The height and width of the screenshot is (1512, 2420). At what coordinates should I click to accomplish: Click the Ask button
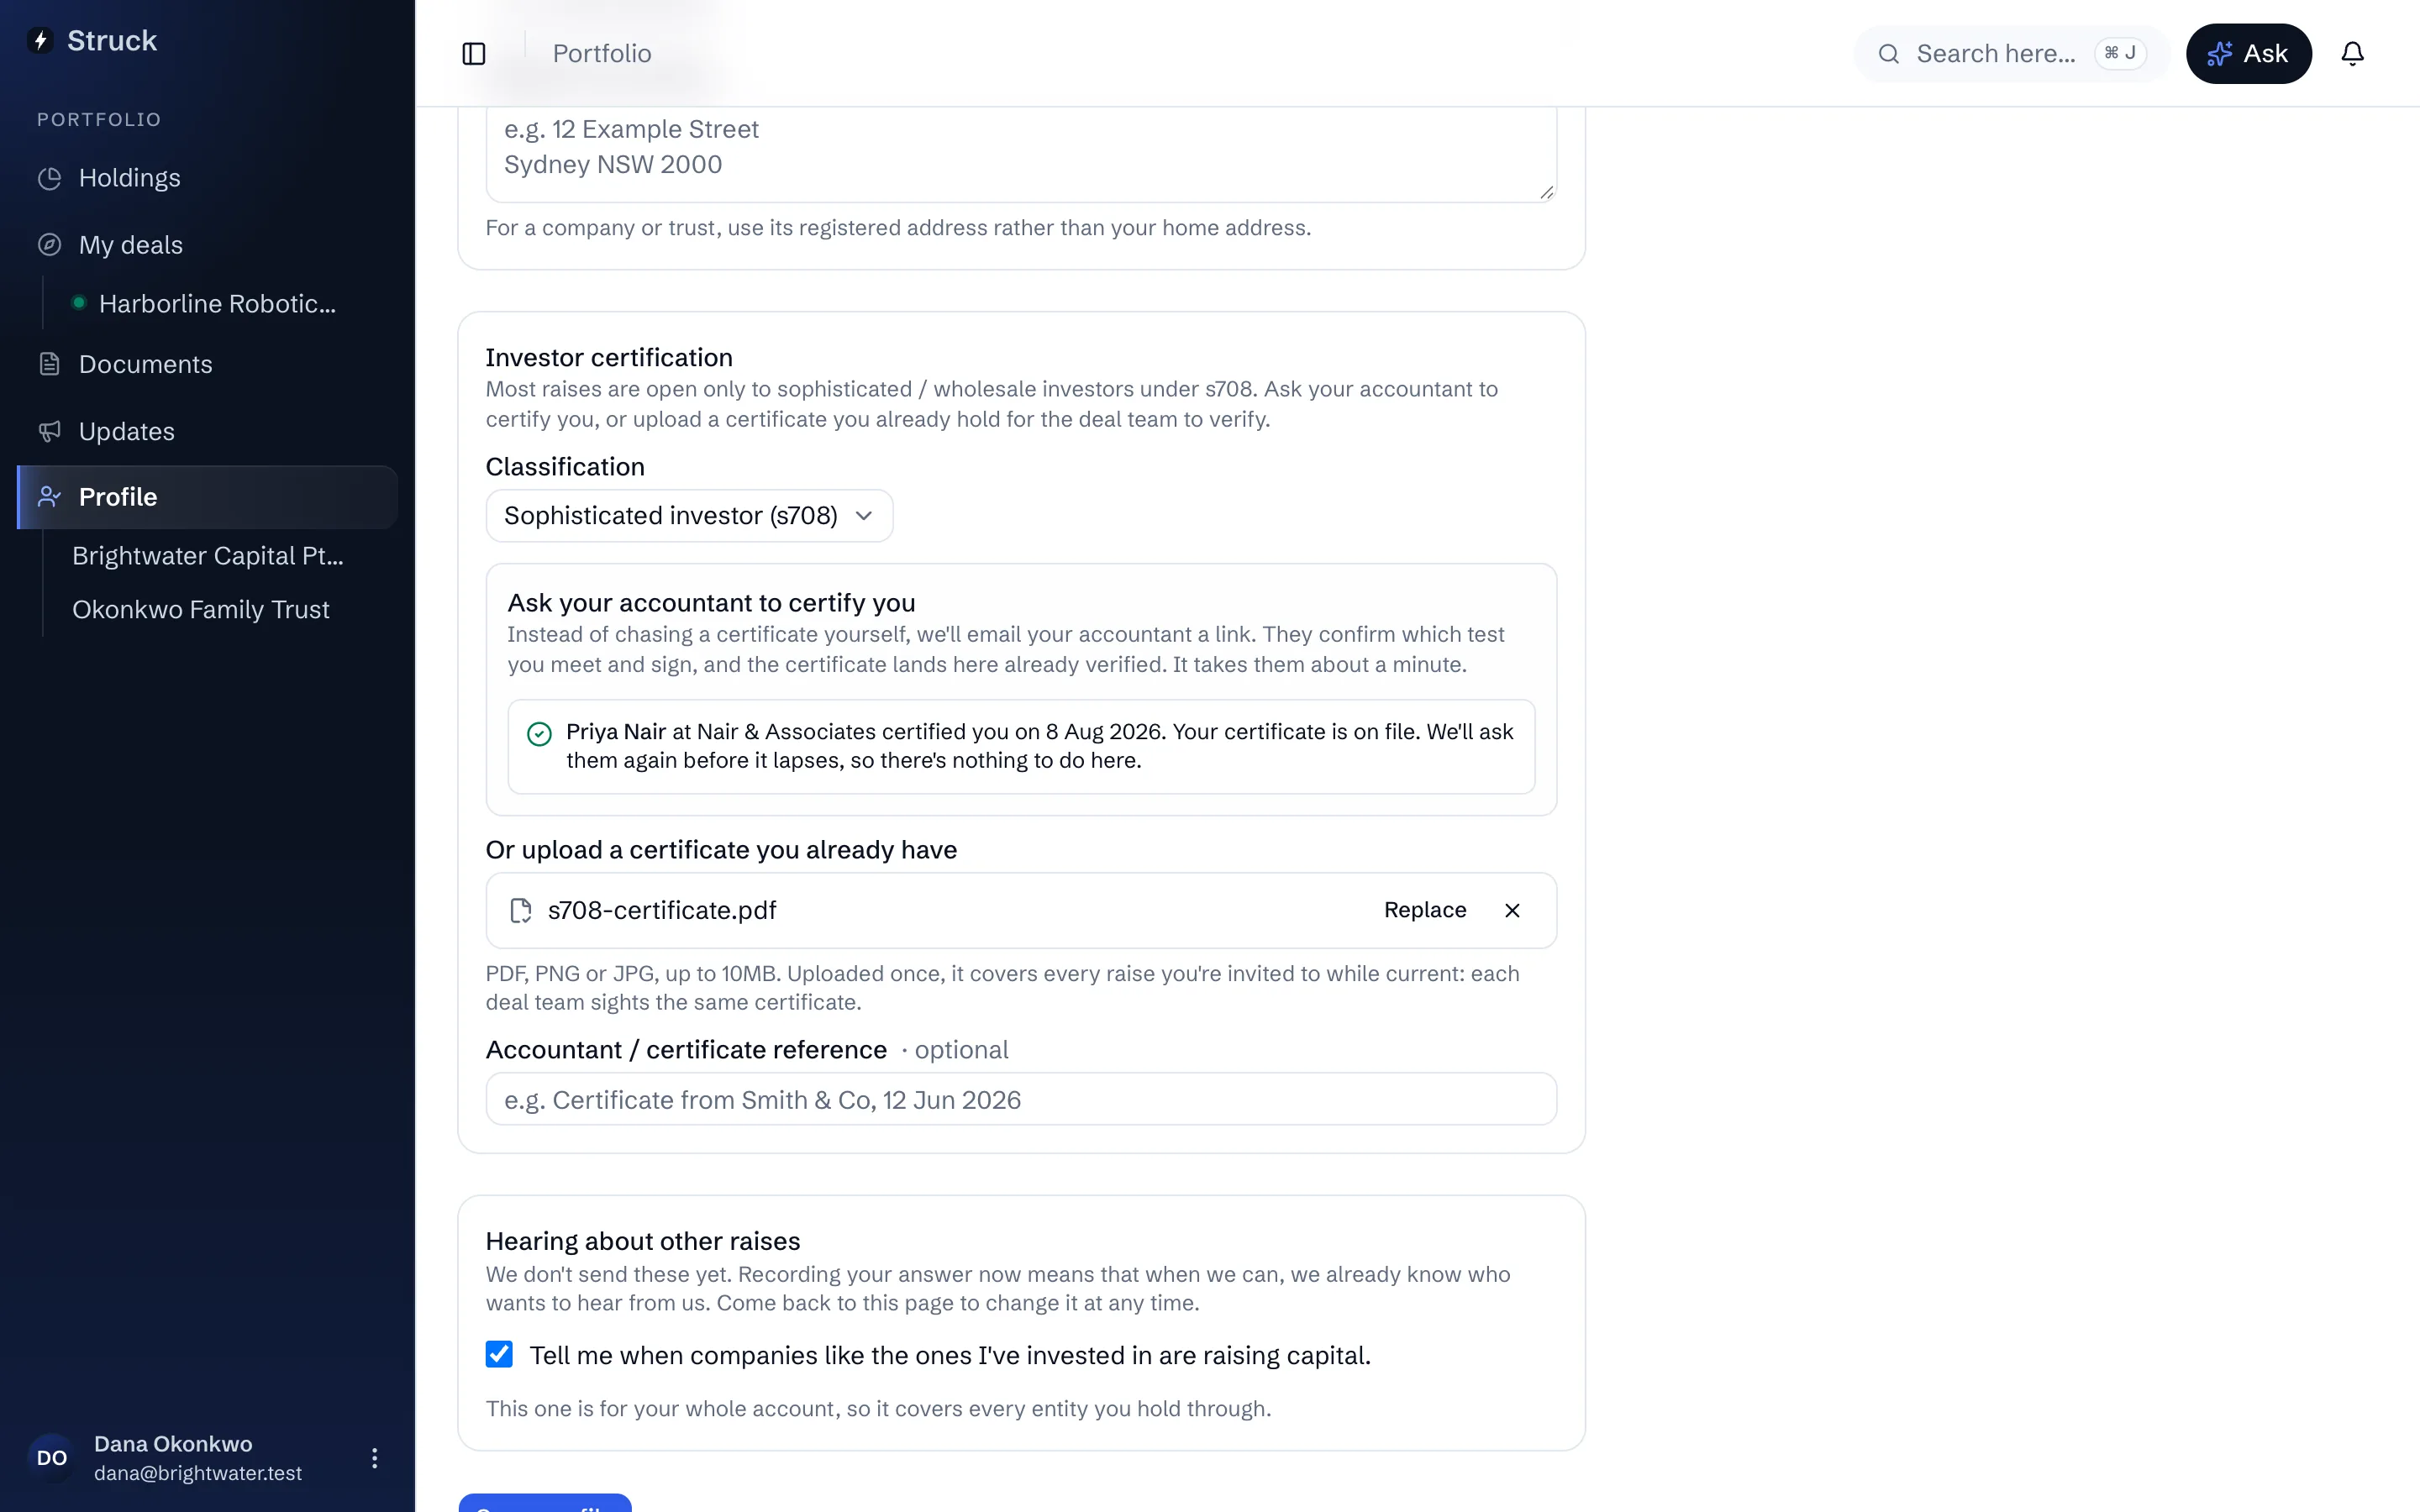click(x=2248, y=53)
